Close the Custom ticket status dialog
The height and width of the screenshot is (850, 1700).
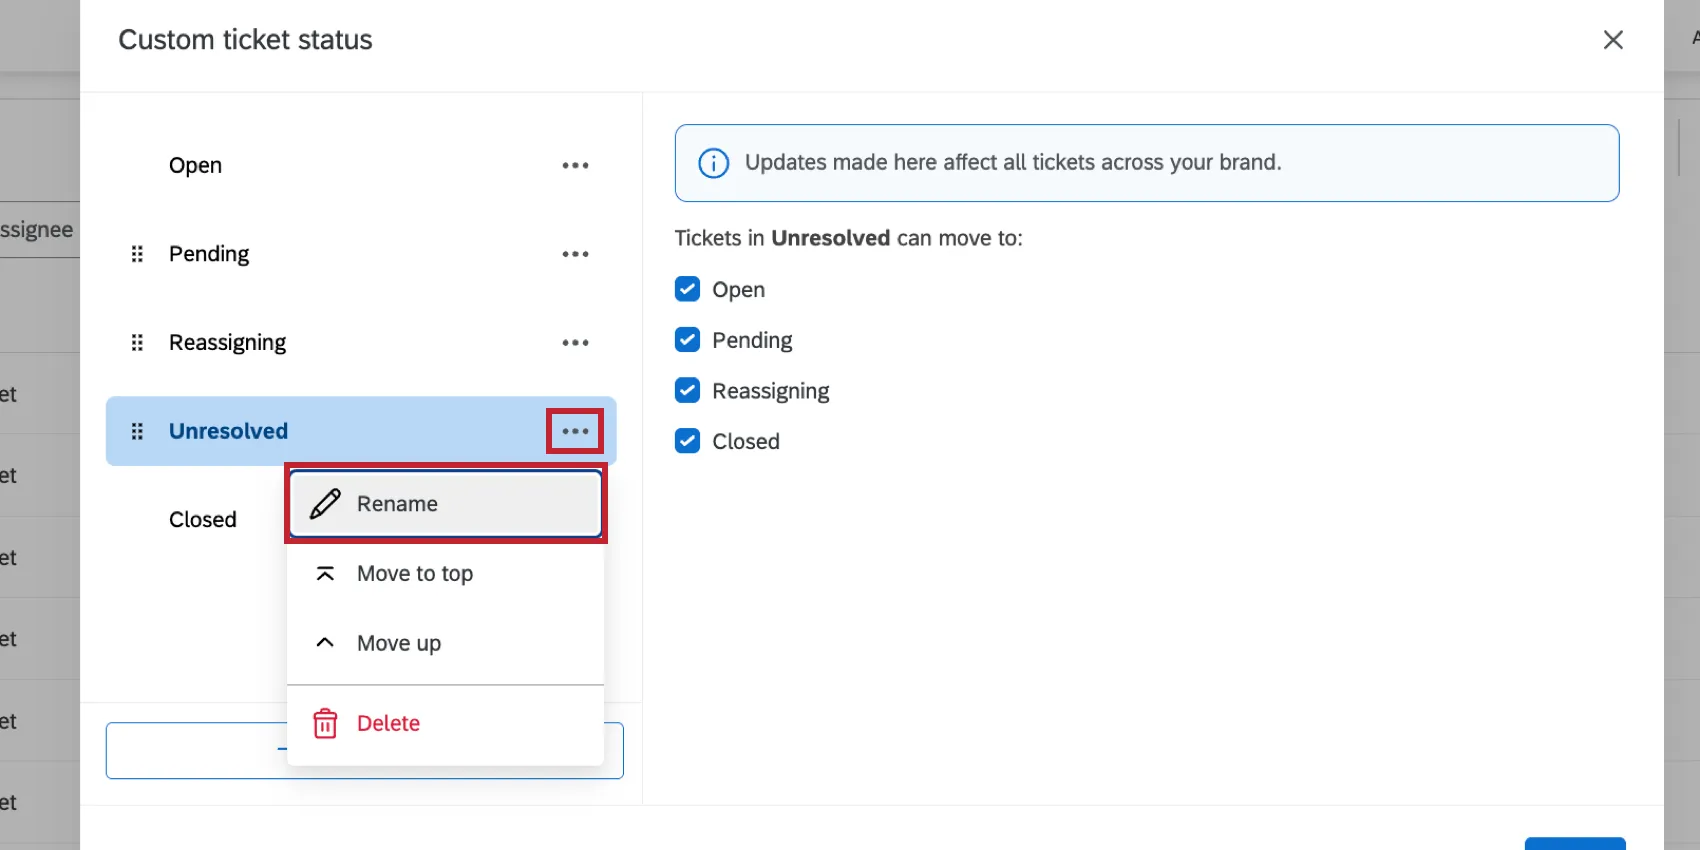(1613, 40)
